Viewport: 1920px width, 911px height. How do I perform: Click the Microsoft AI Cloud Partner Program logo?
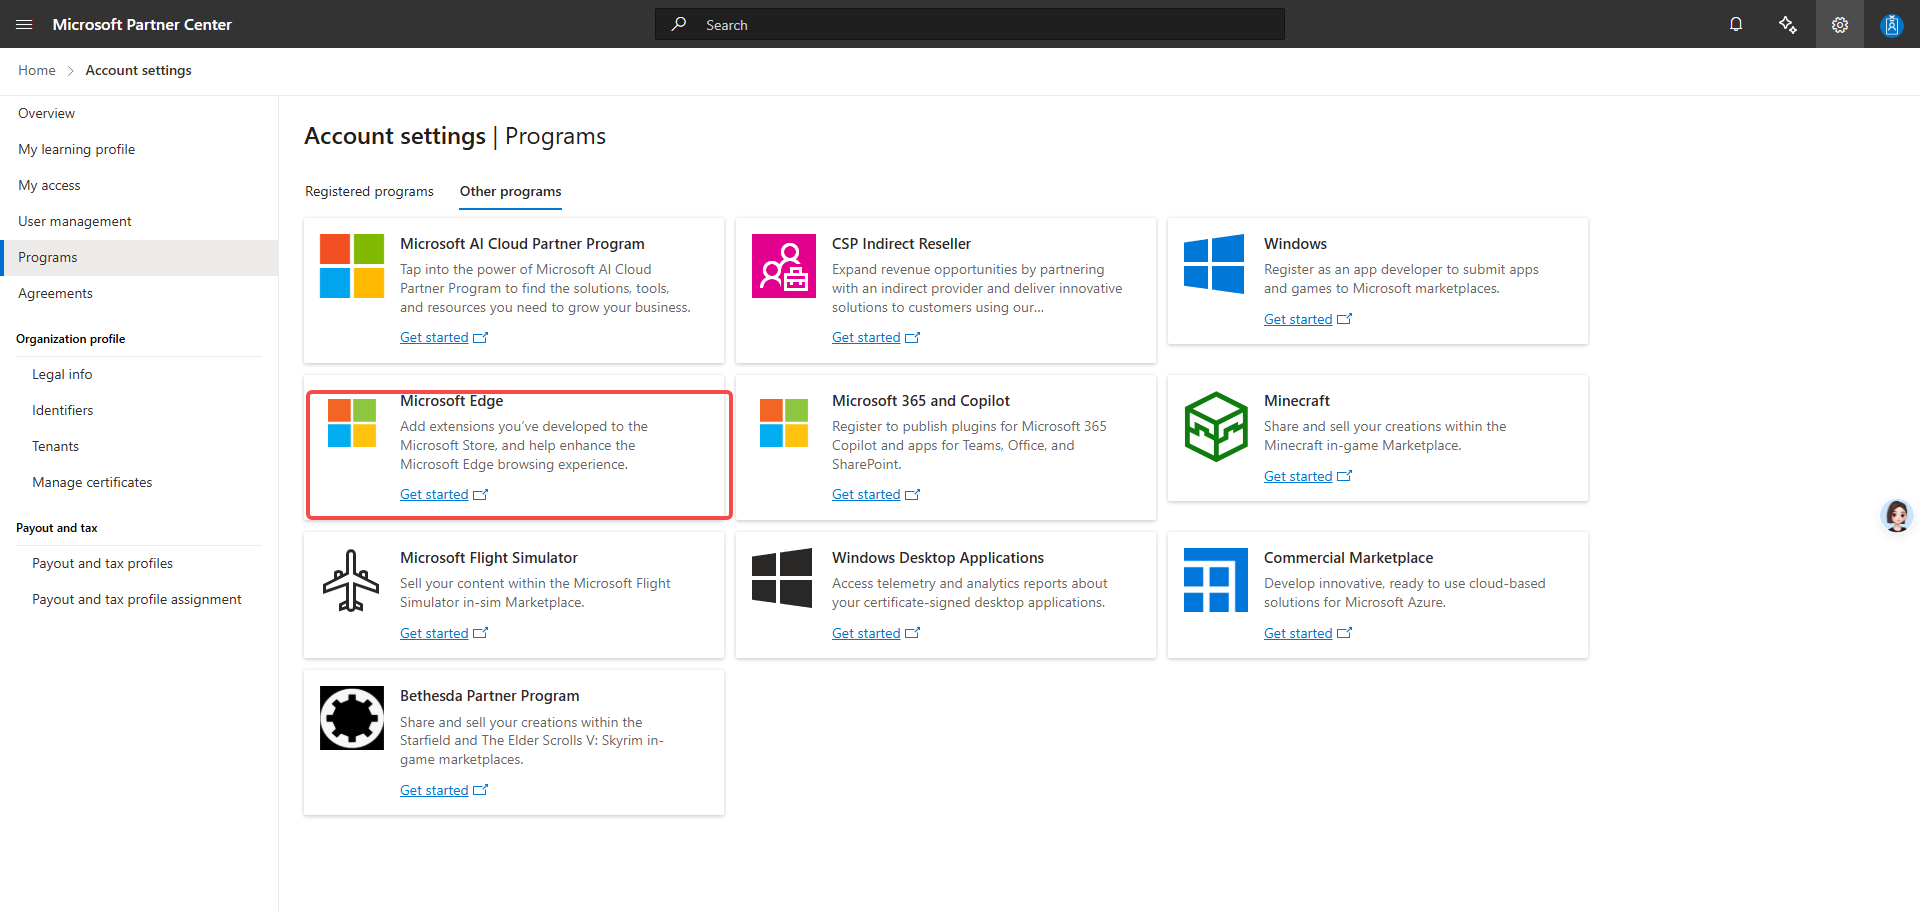click(x=352, y=266)
